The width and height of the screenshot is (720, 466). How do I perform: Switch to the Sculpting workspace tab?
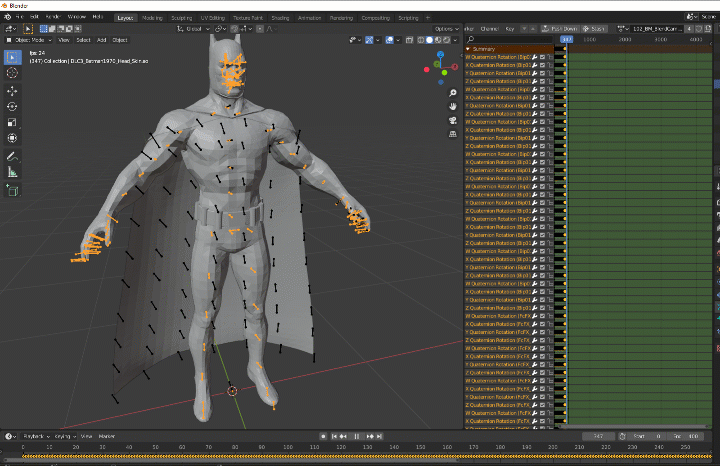(x=182, y=18)
